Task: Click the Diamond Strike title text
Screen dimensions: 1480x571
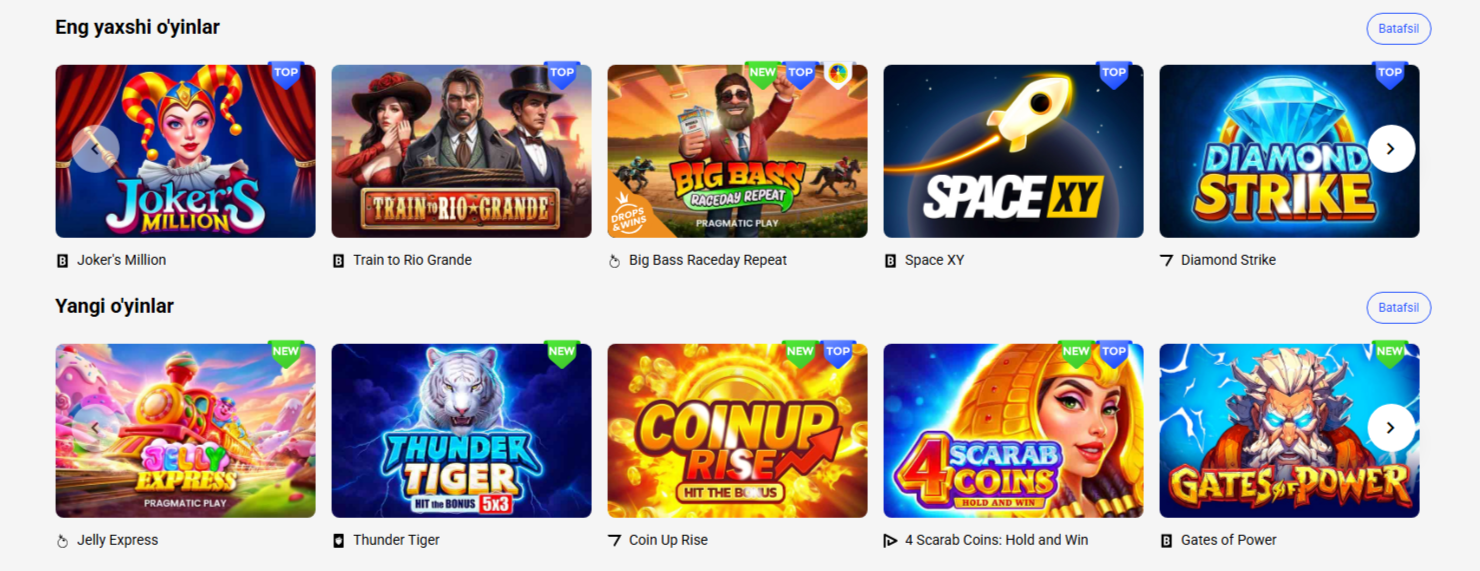Action: point(1228,260)
